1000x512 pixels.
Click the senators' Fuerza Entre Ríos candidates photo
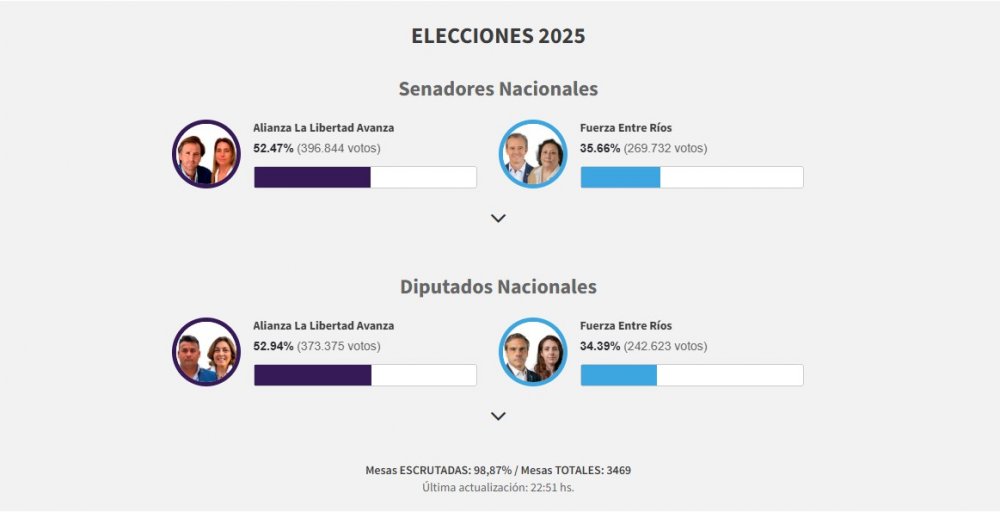(x=533, y=154)
